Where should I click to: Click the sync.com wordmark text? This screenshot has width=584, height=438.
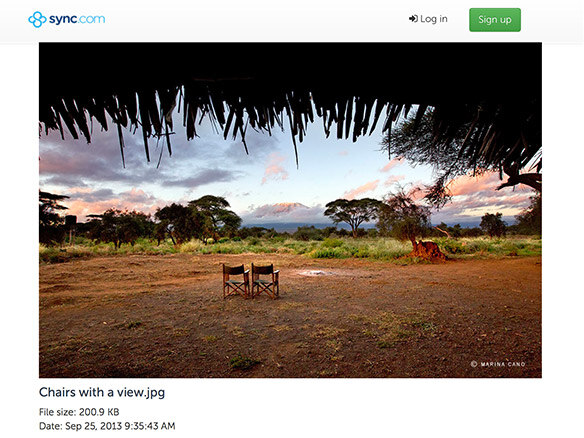coord(77,19)
